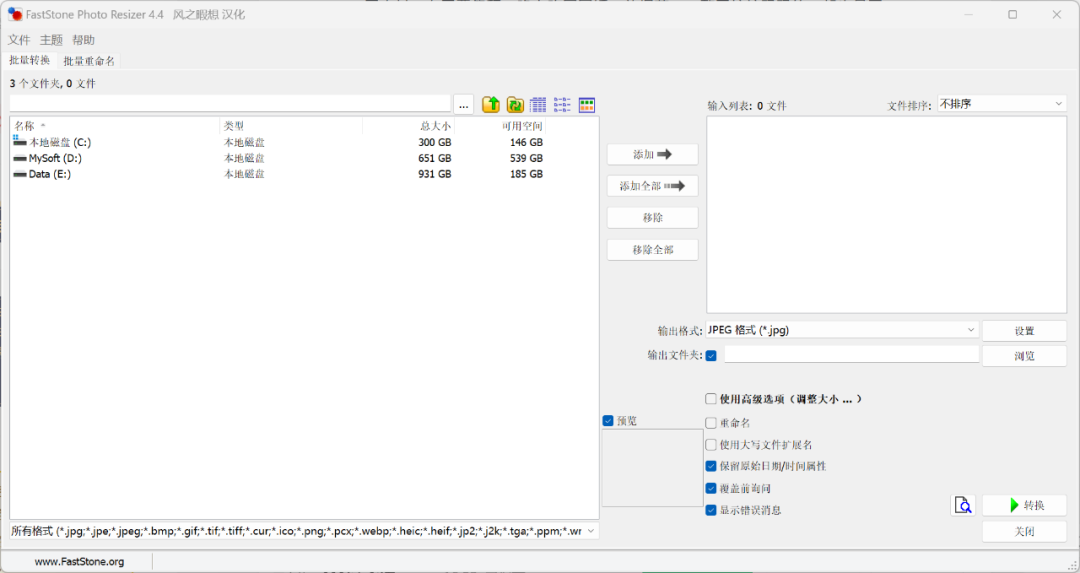This screenshot has width=1080, height=573.
Task: Click the 931 GB total size cell
Action: pyautogui.click(x=435, y=174)
